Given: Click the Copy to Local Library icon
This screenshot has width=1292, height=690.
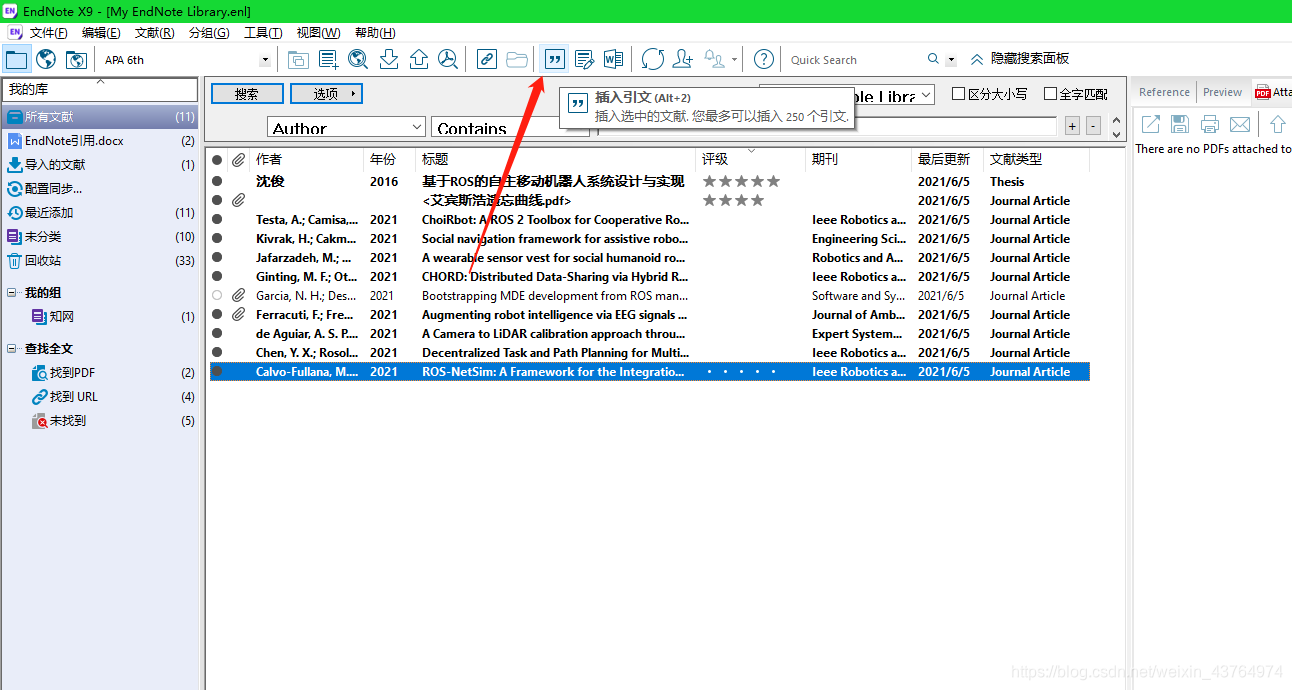Looking at the screenshot, I should pyautogui.click(x=298, y=59).
